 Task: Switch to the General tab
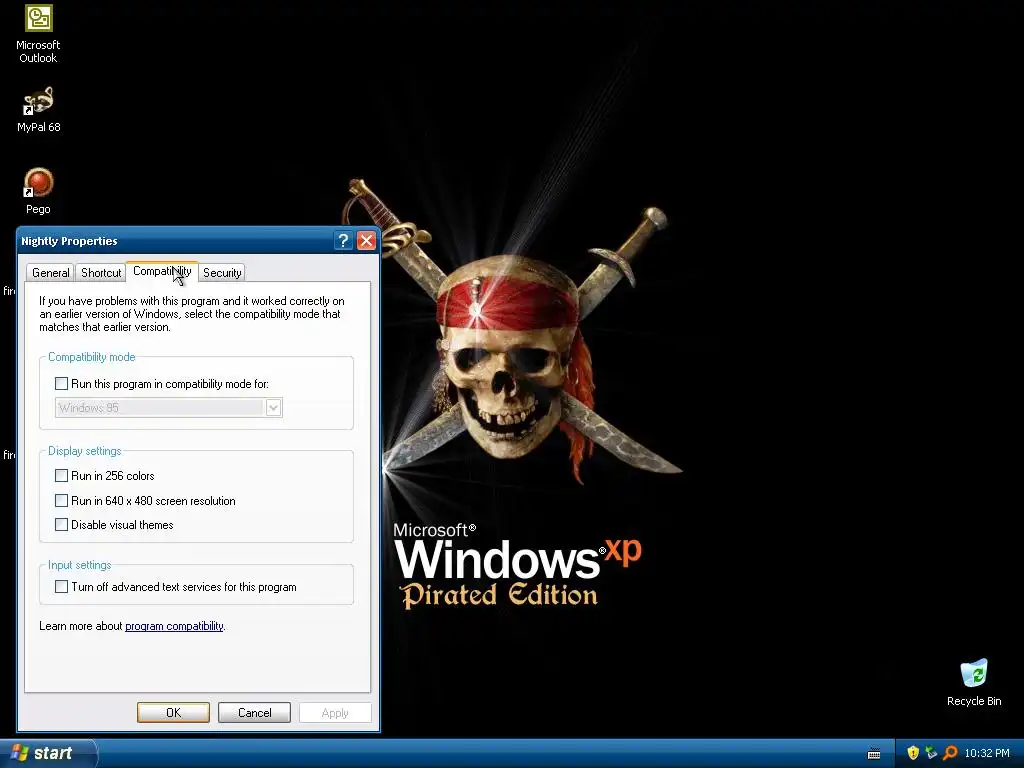(50, 273)
